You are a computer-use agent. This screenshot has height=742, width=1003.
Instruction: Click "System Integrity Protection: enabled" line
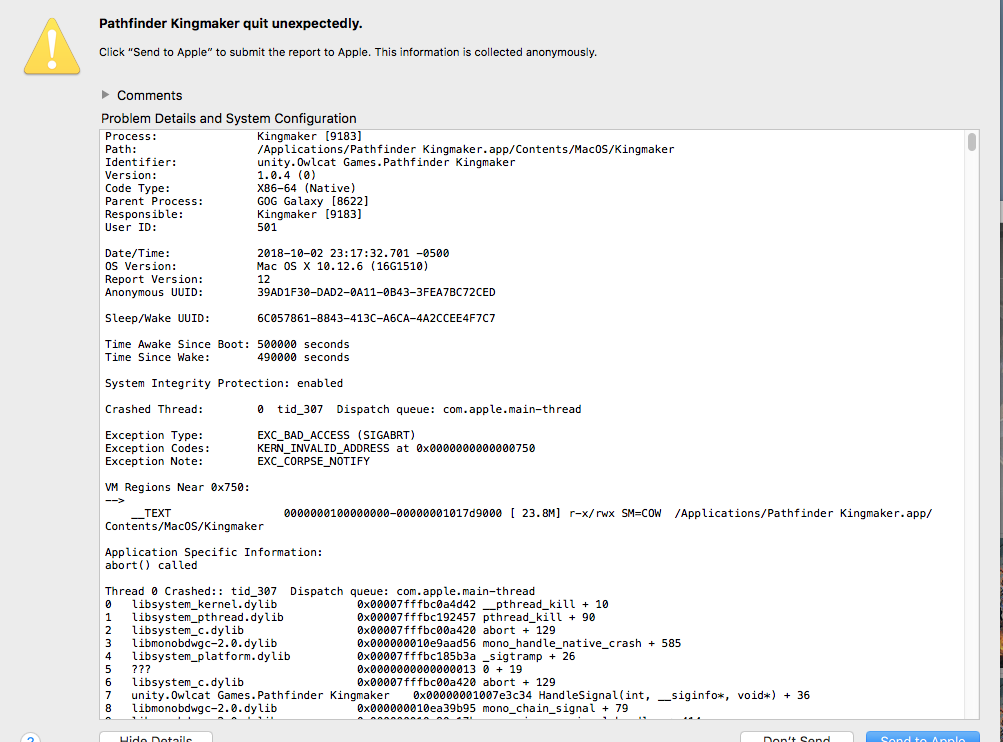click(x=224, y=383)
